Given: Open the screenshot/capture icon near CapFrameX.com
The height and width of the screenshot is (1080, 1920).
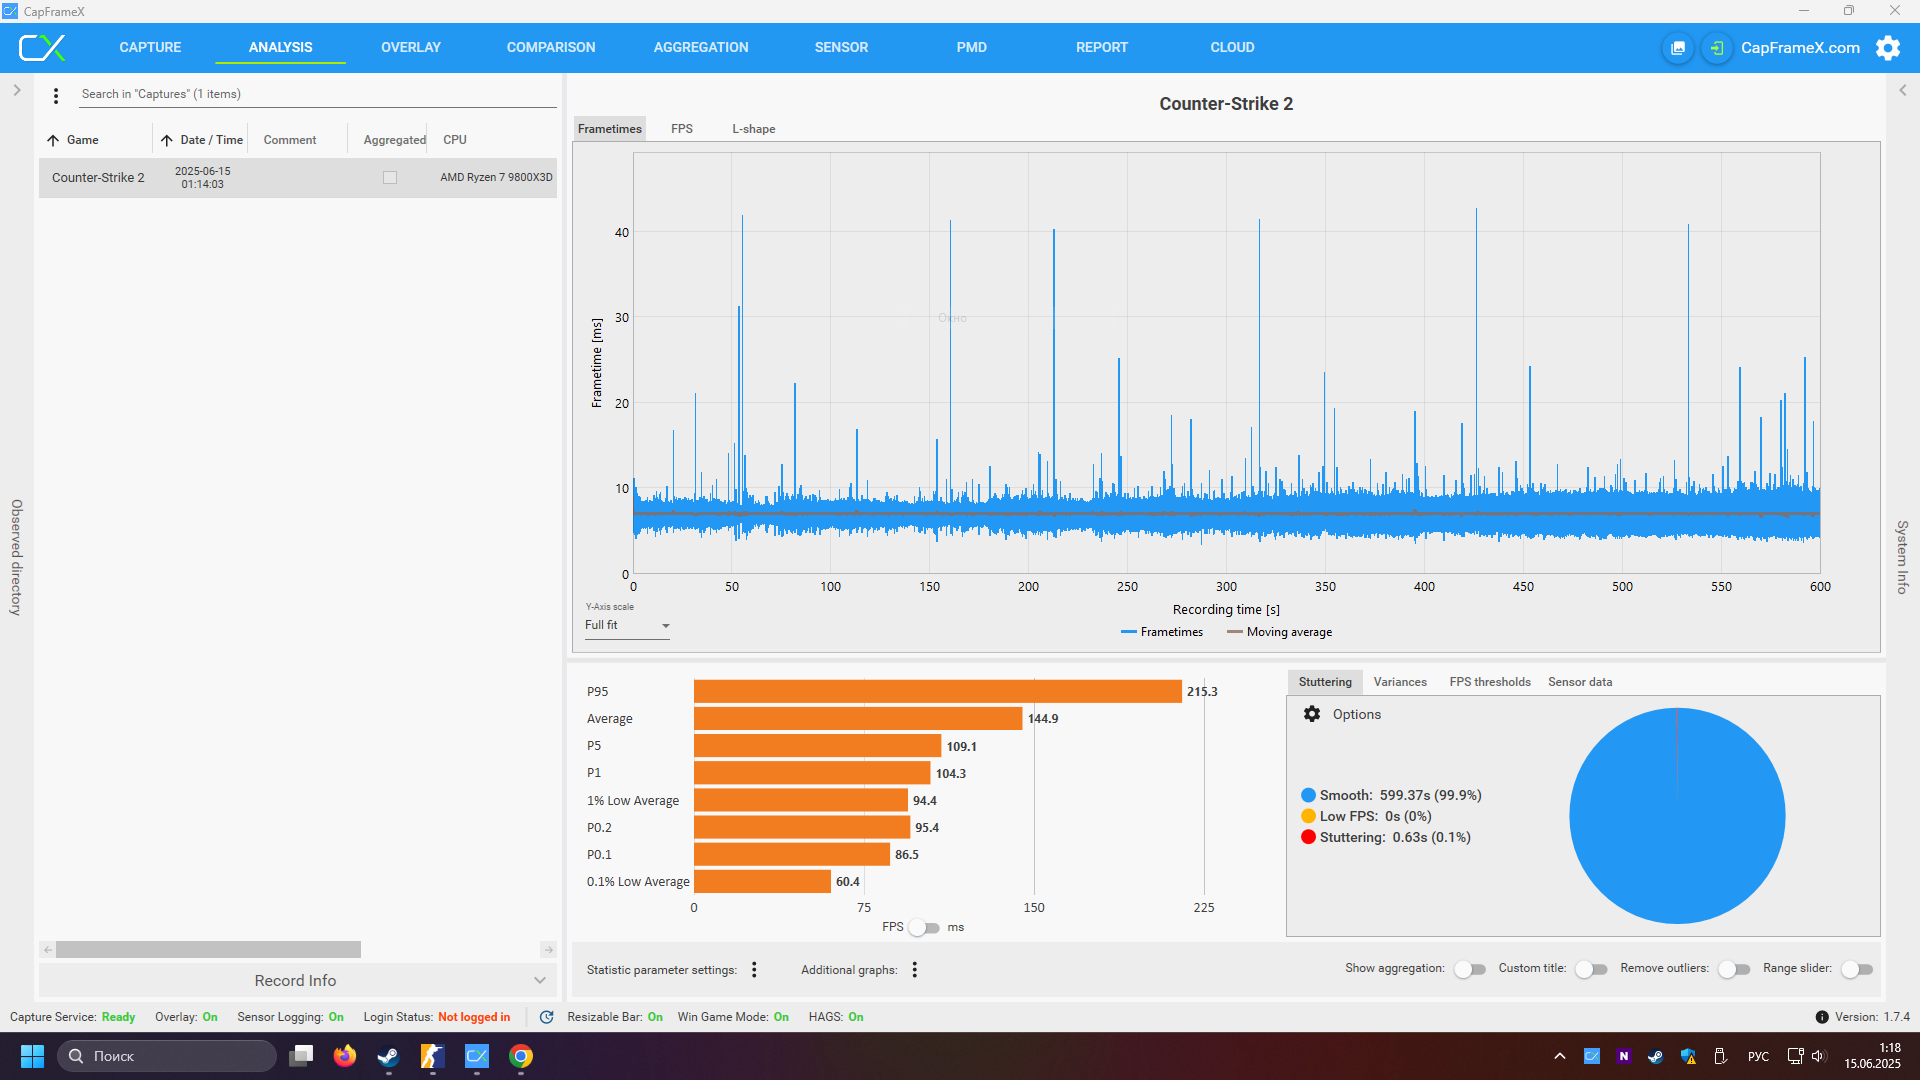Looking at the screenshot, I should pos(1678,48).
